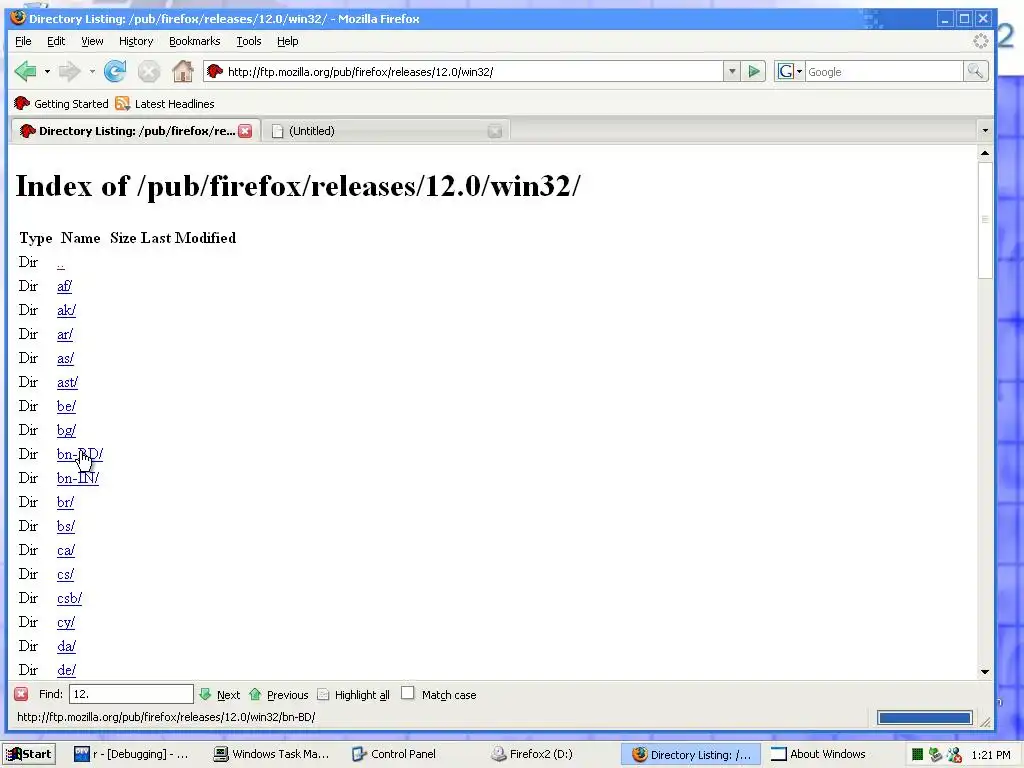Screen dimensions: 1024x768
Task: Open the Edit menu
Action: [x=56, y=41]
